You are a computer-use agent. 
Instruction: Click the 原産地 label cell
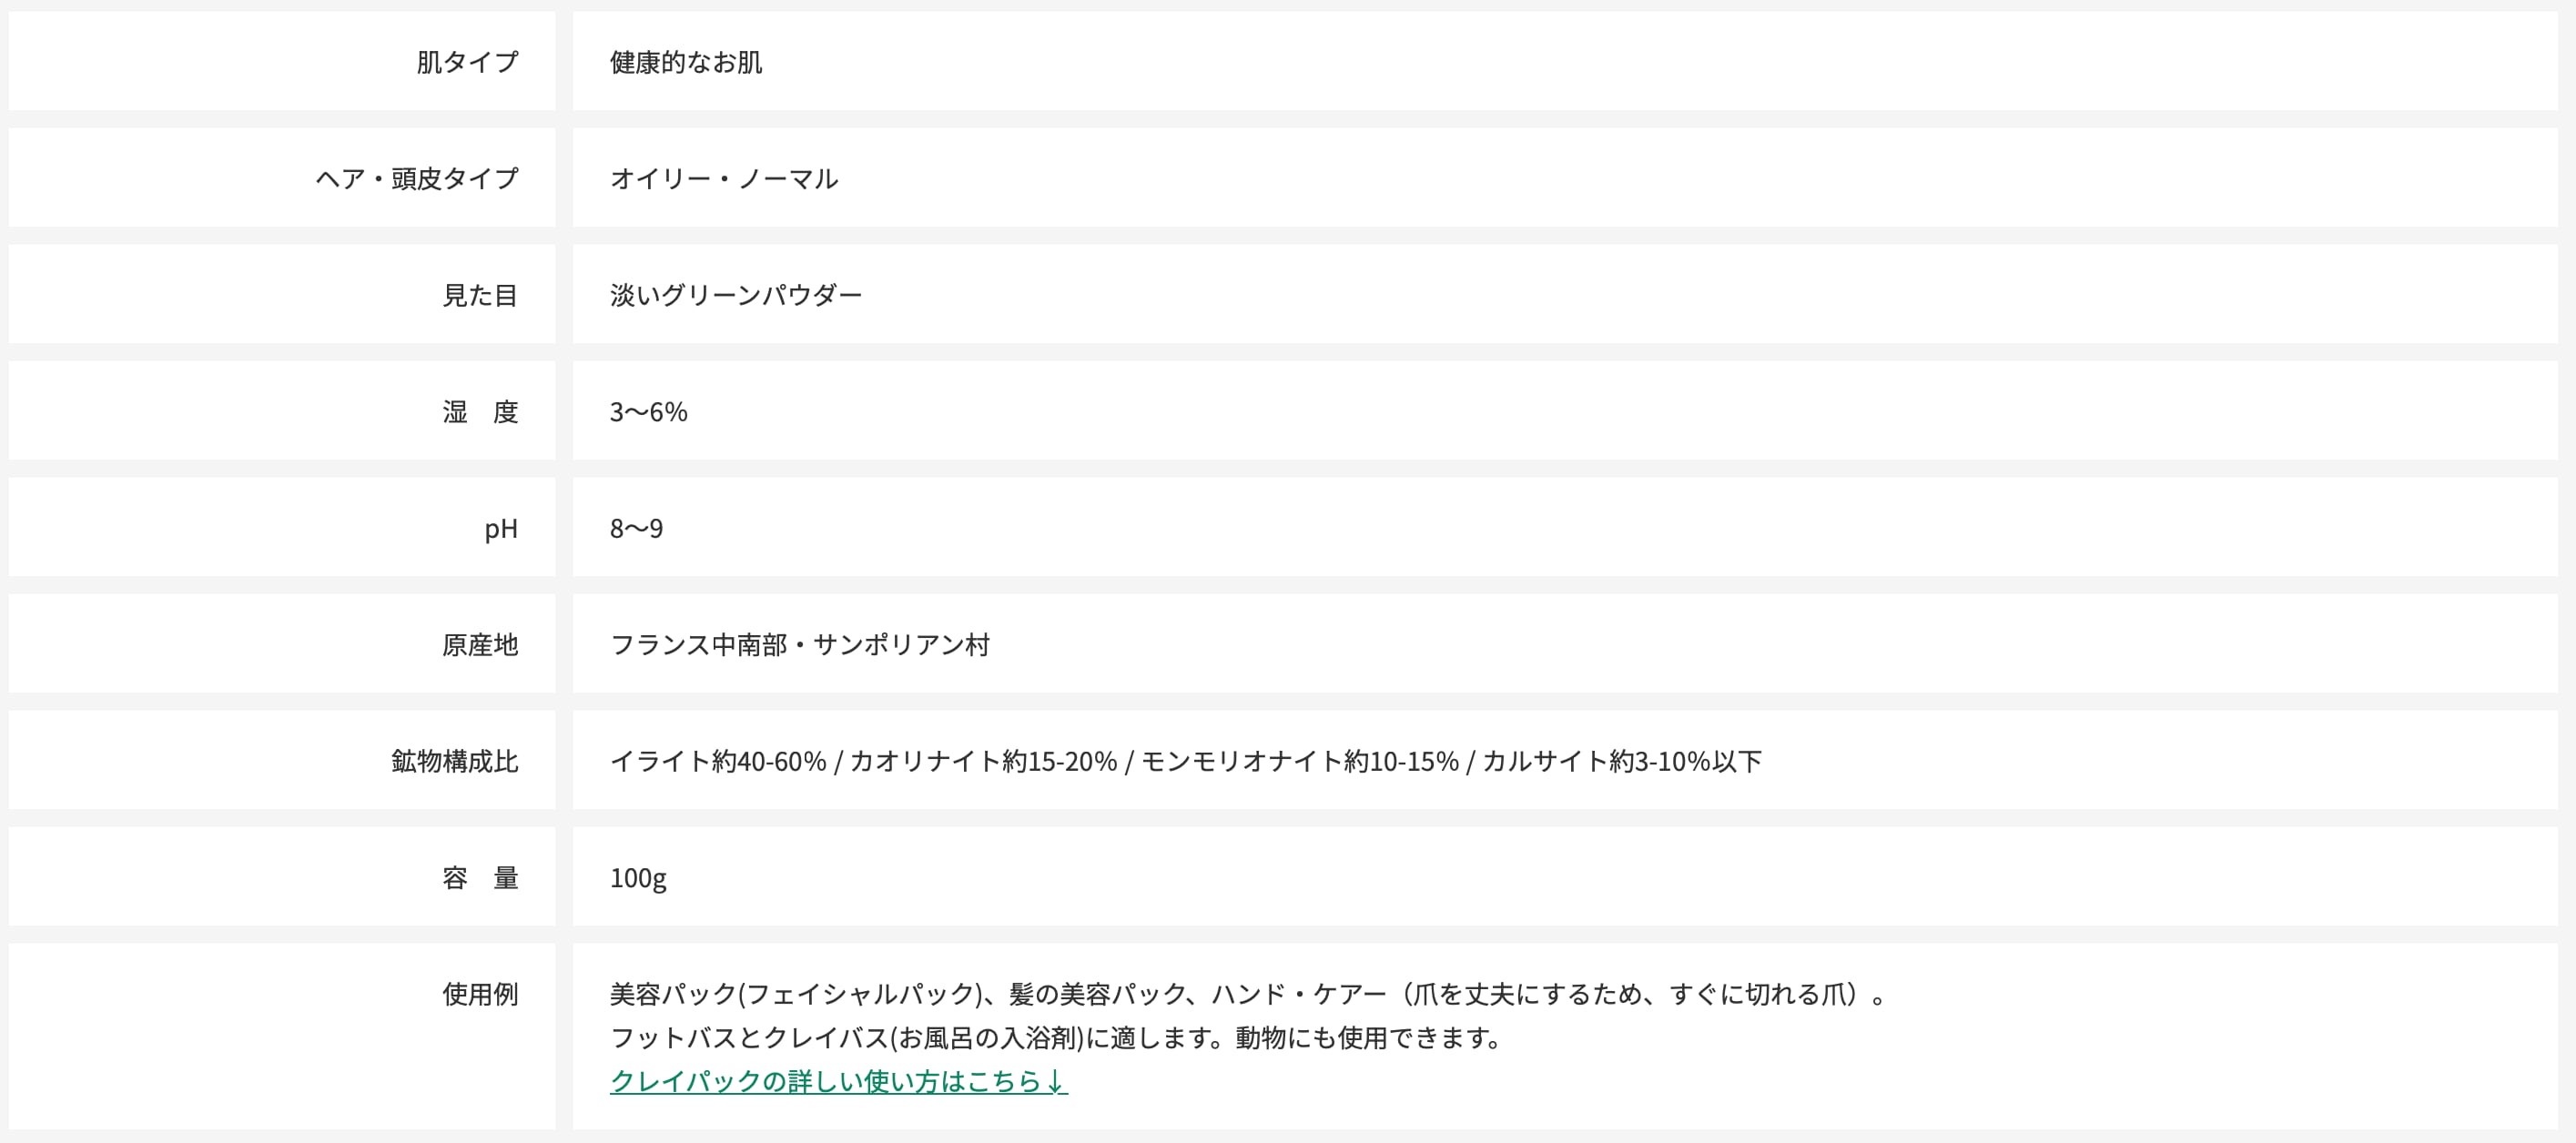coord(480,645)
